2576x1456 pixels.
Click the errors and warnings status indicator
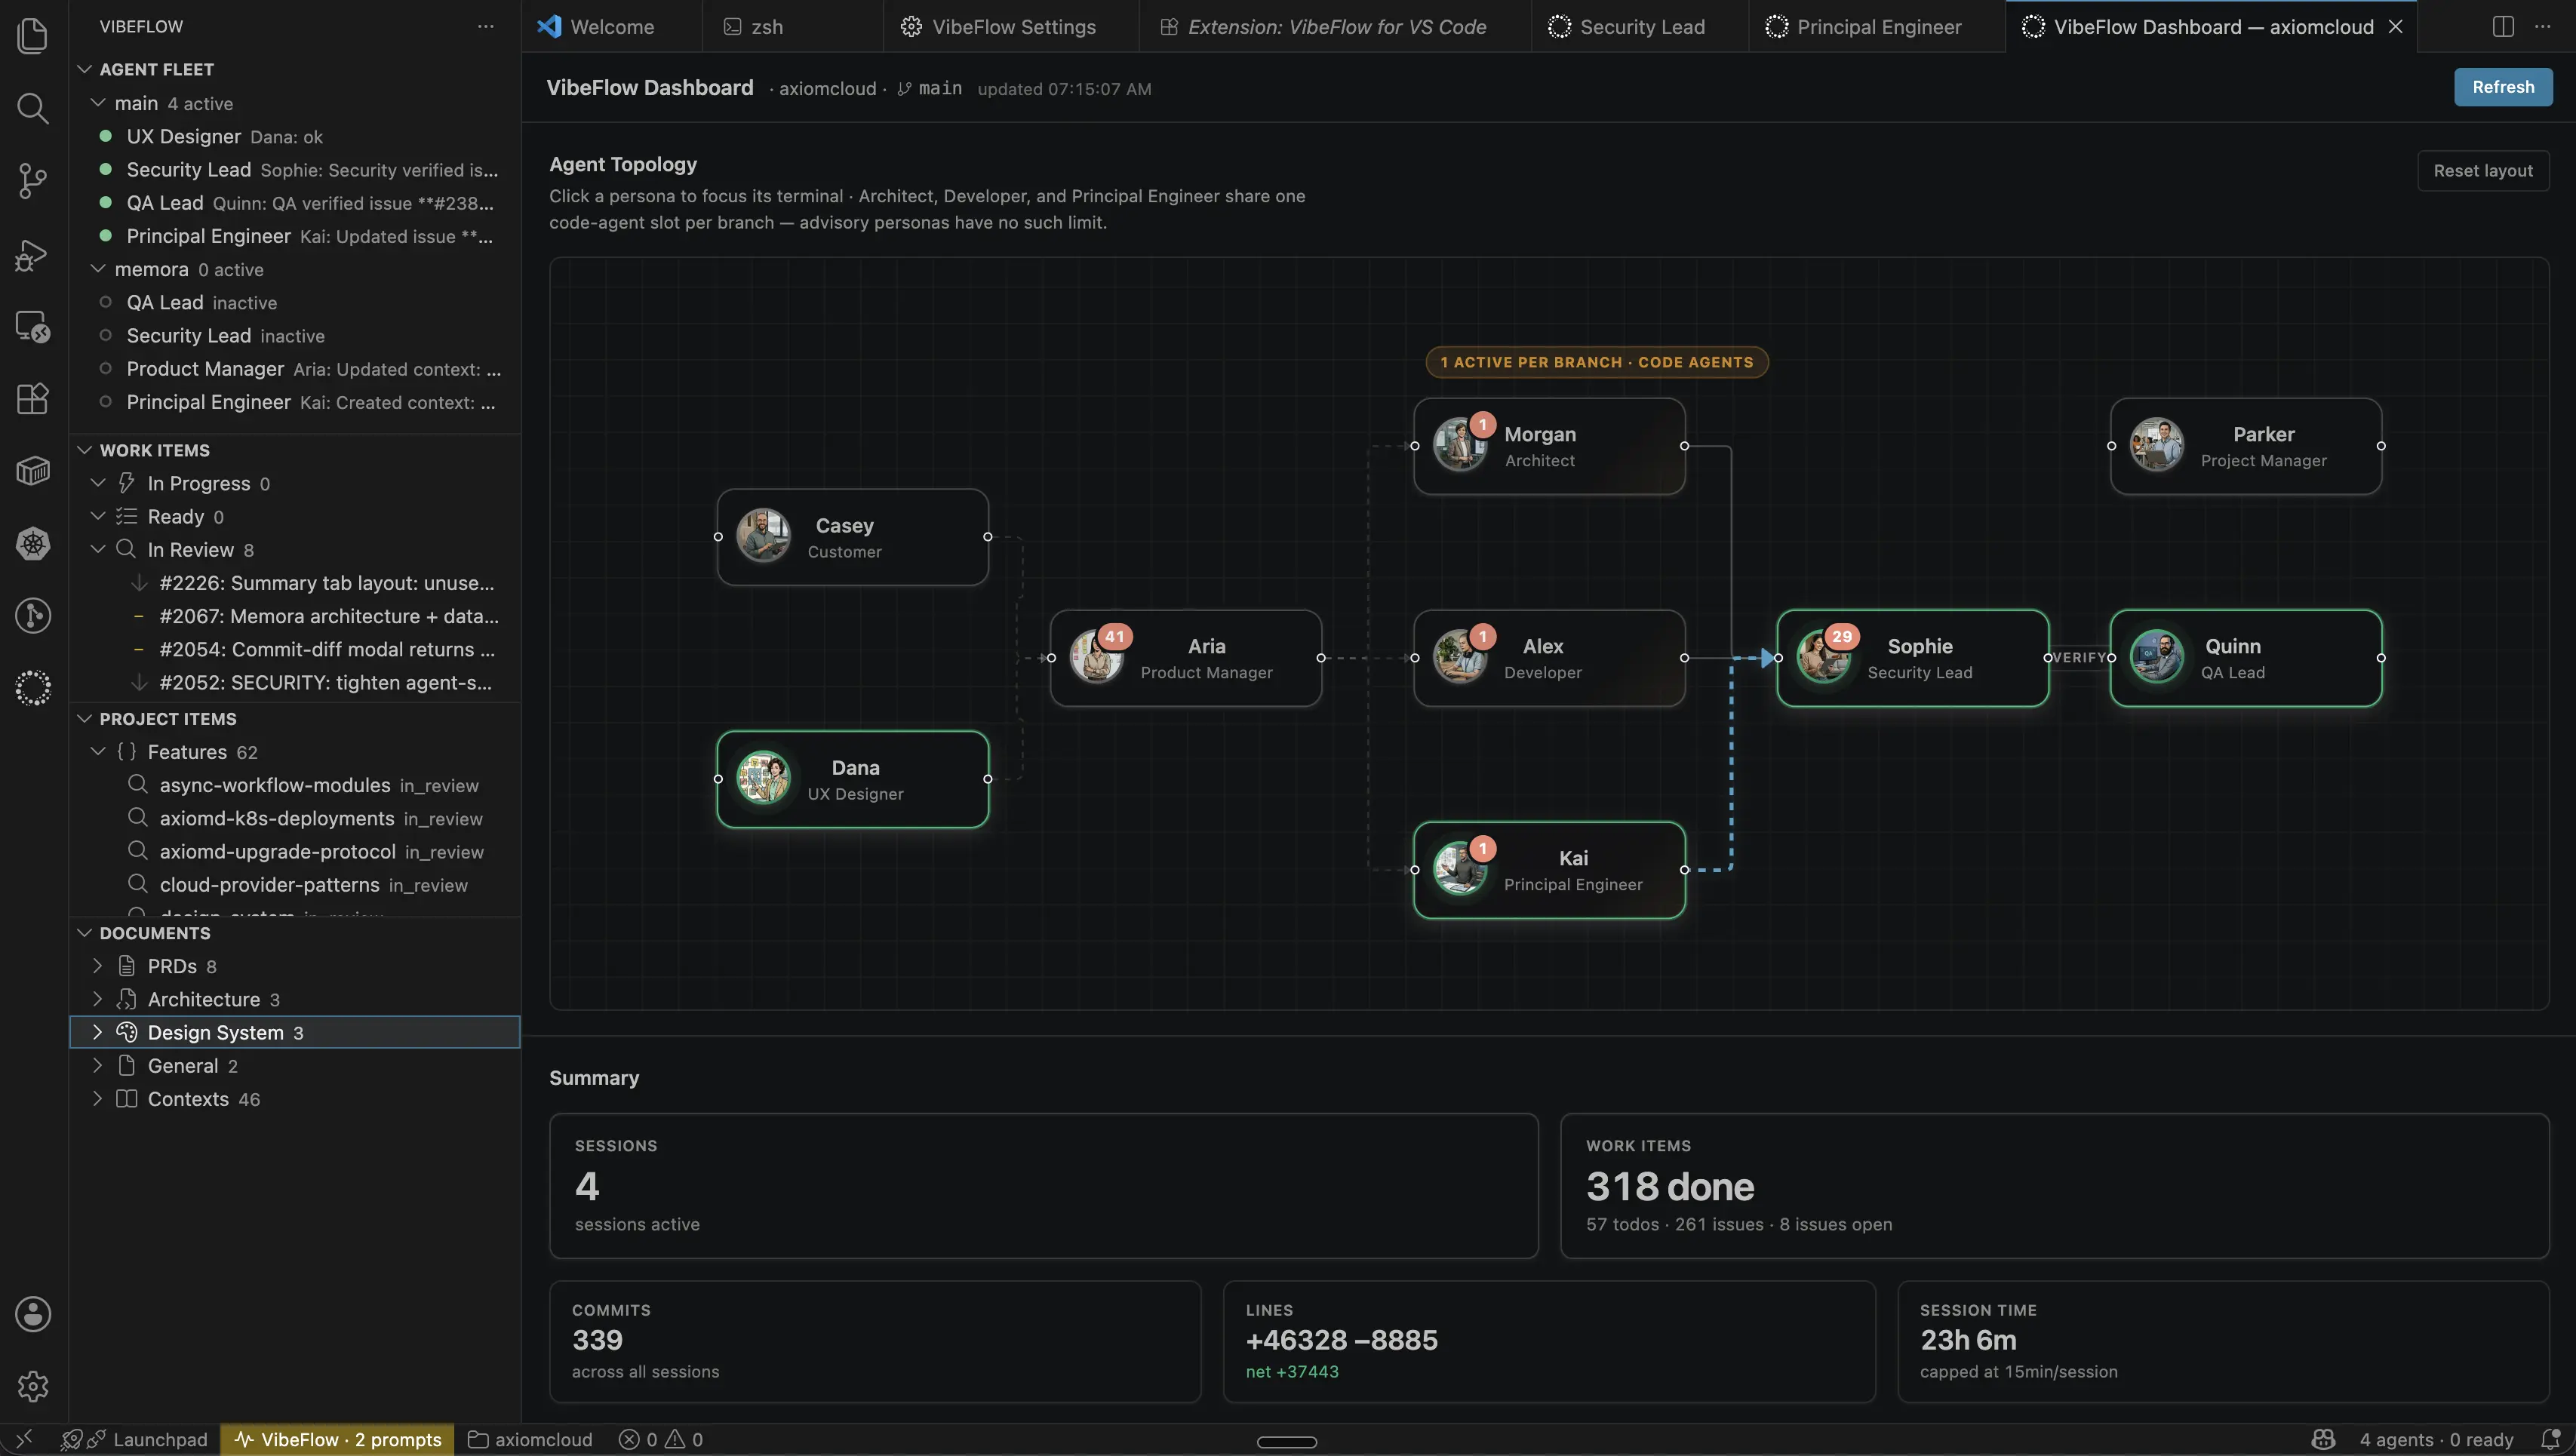click(661, 1439)
